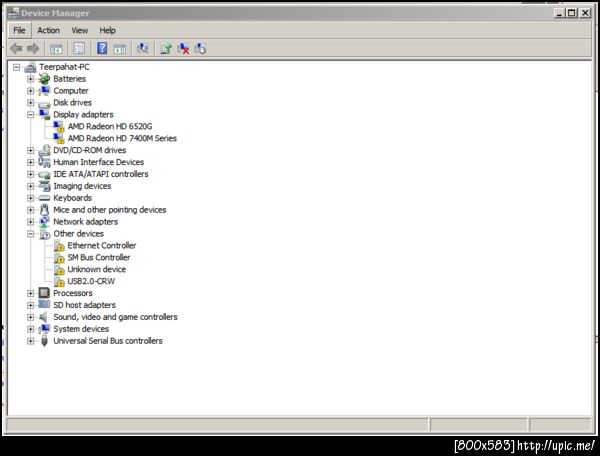Click the last toolbar icon, right of Uninstall

coord(200,49)
